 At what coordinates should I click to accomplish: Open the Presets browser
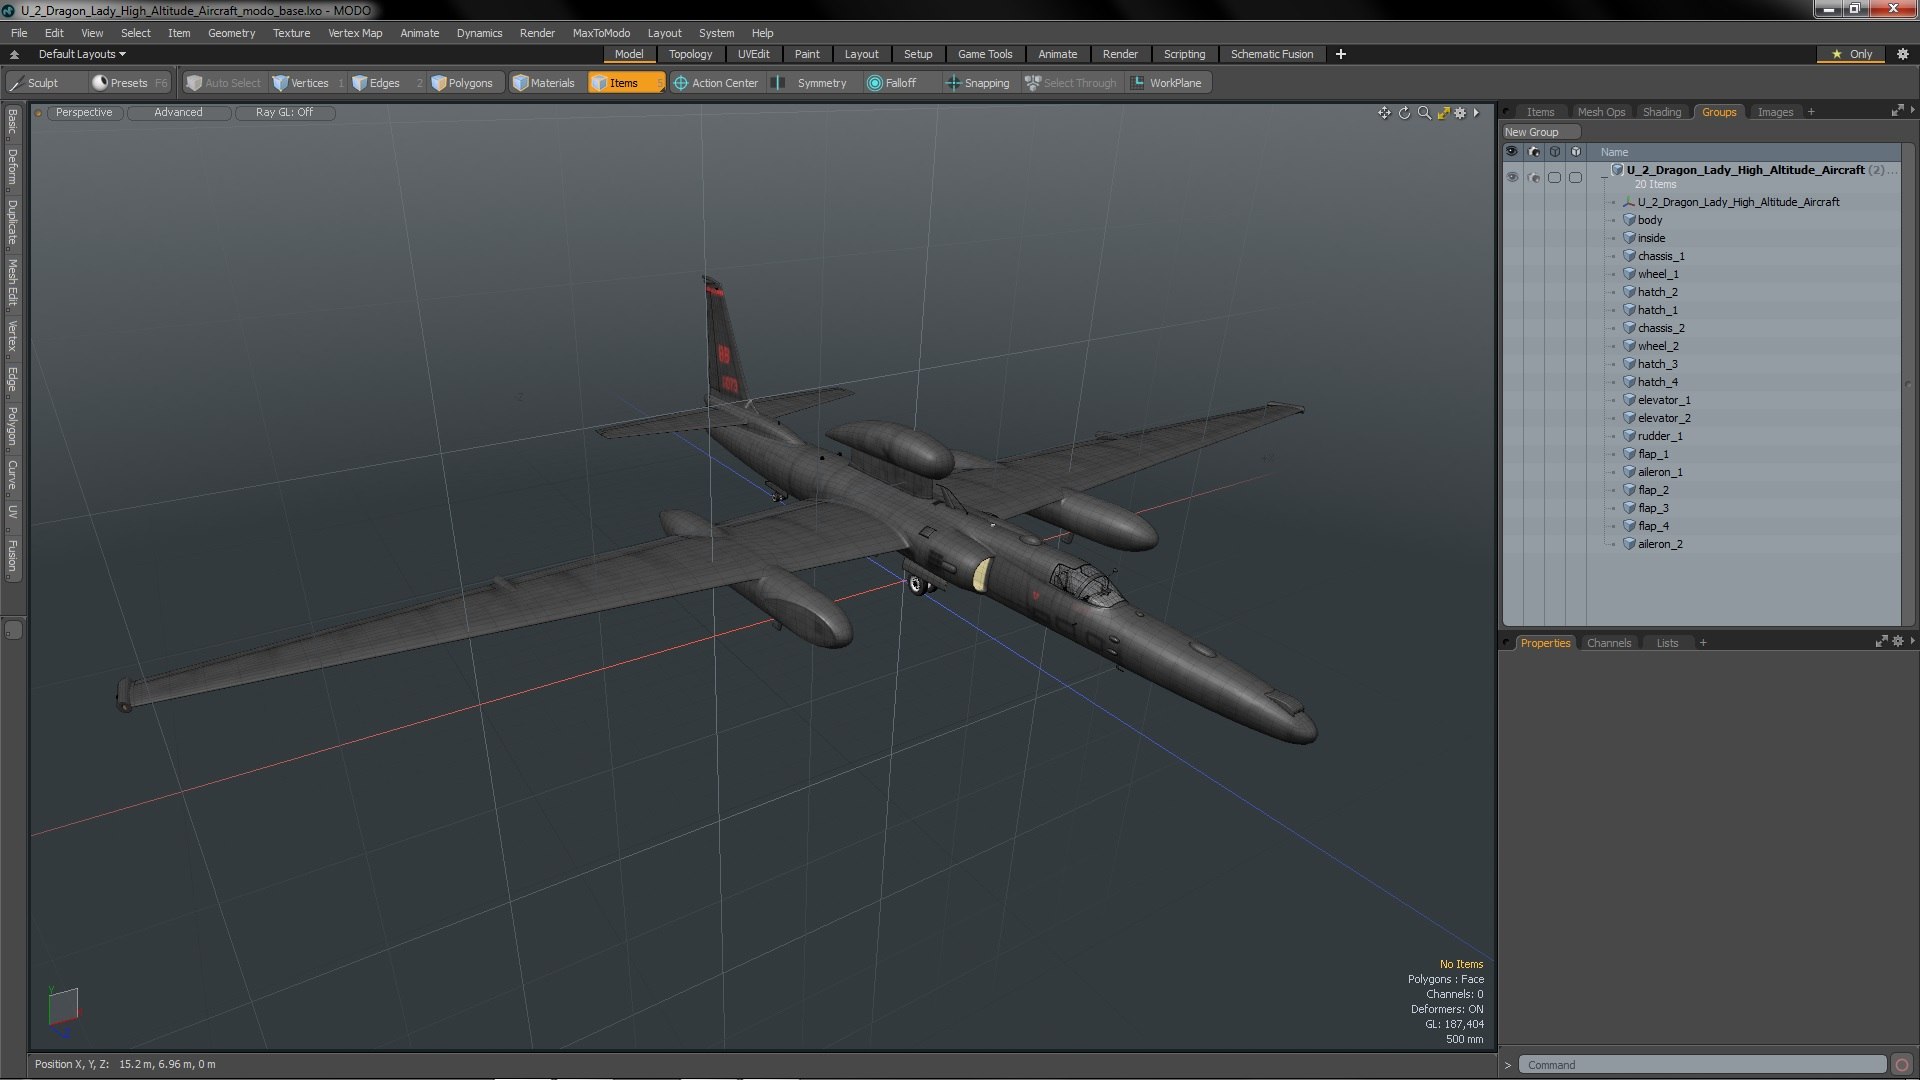[x=130, y=83]
